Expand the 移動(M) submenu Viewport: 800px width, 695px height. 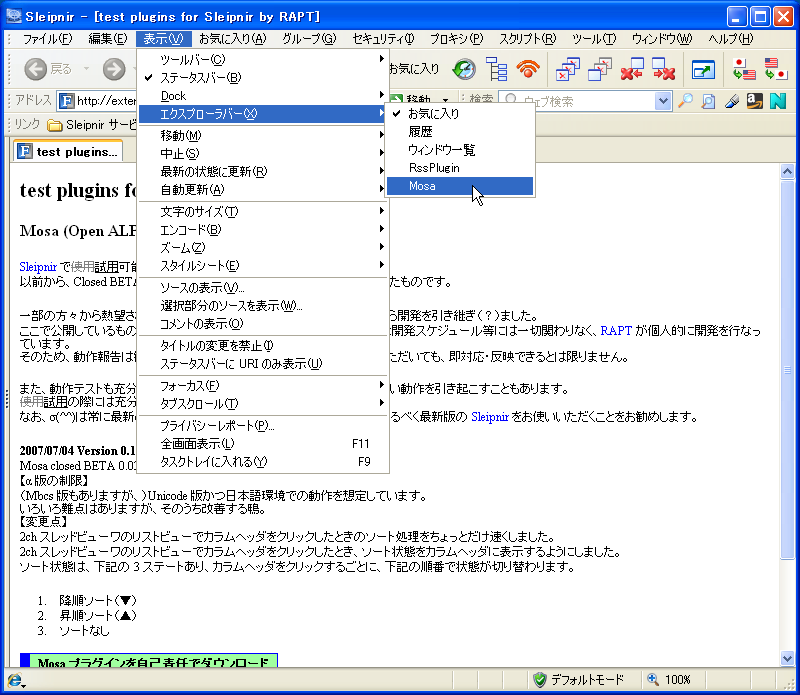[x=263, y=135]
